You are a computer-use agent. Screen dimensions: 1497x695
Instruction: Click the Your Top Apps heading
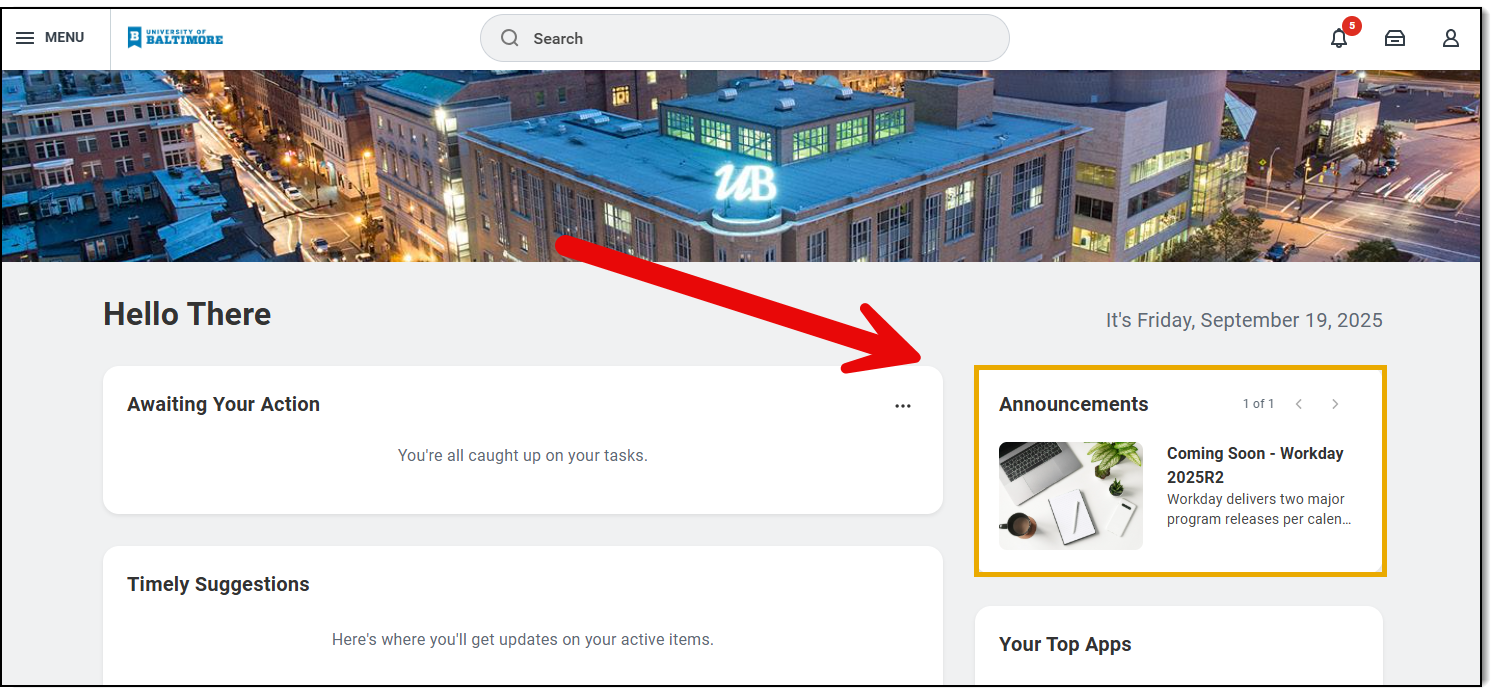[1065, 644]
